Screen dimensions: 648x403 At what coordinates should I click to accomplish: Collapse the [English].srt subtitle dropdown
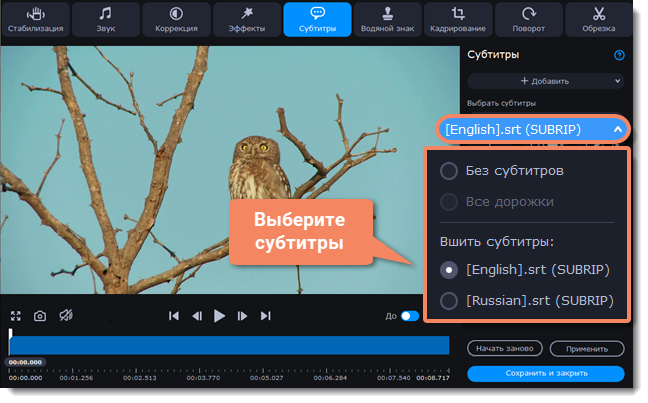point(618,129)
